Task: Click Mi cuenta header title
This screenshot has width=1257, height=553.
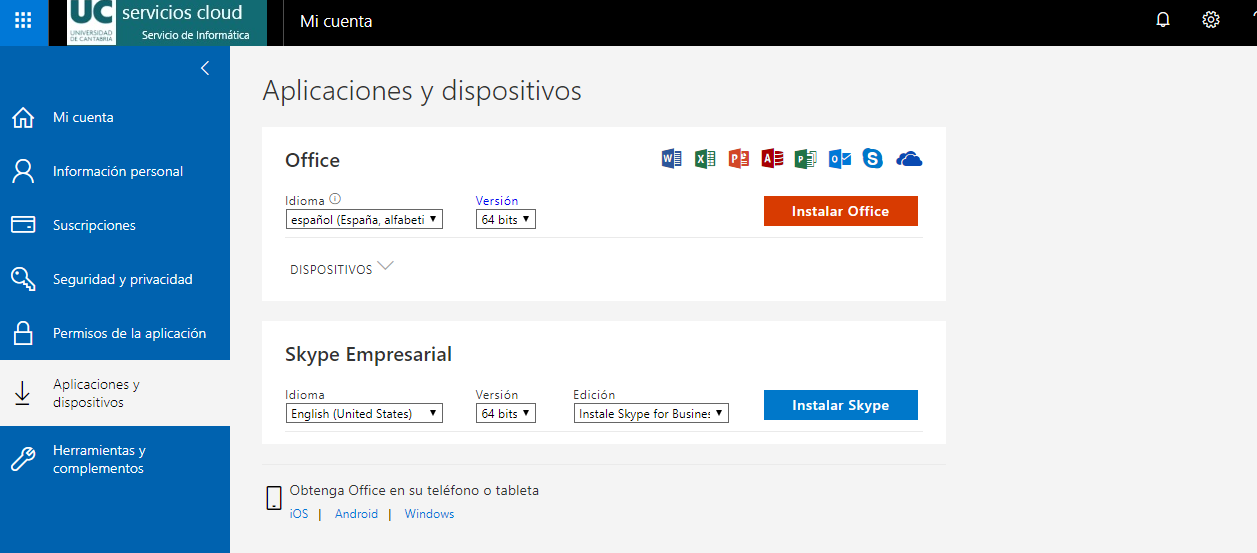Action: tap(336, 21)
